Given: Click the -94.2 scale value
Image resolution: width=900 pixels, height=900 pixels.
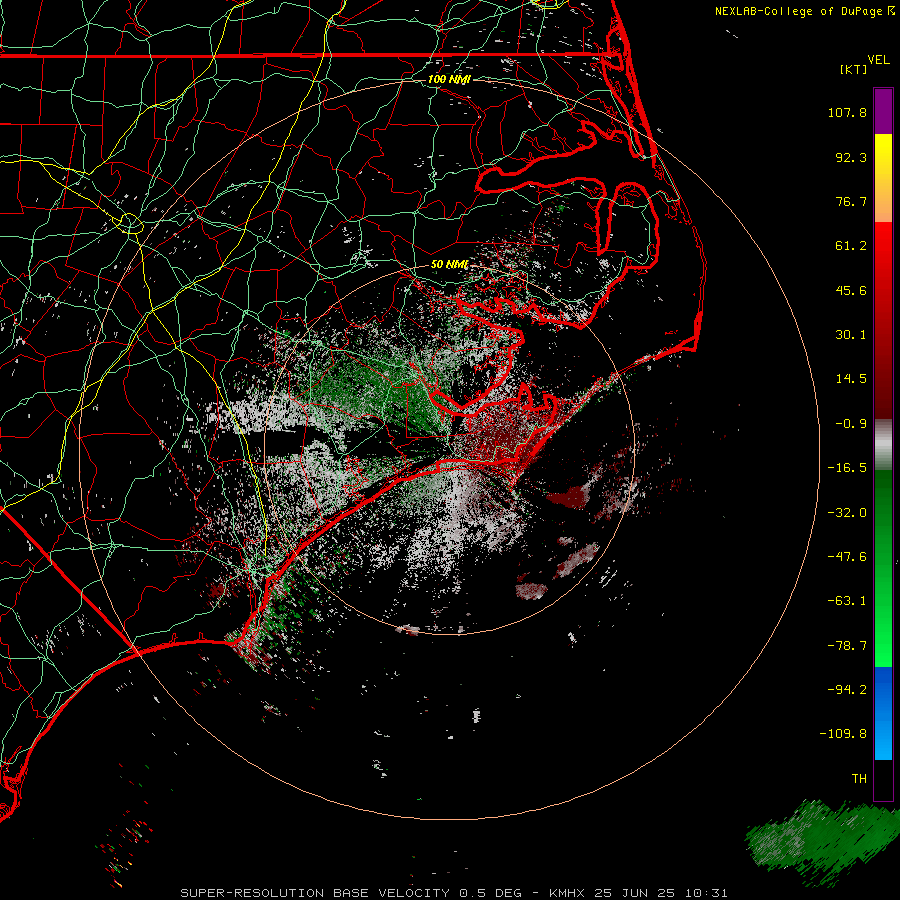Looking at the screenshot, I should 847,689.
